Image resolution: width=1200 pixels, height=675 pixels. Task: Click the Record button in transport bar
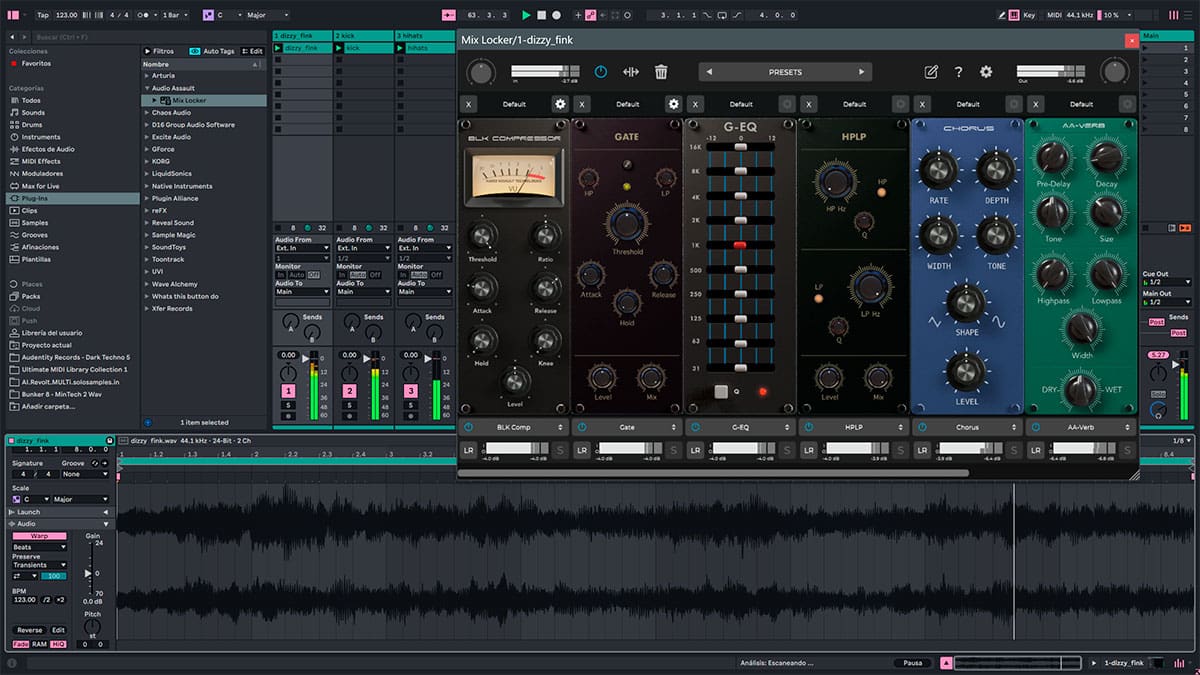coord(556,15)
